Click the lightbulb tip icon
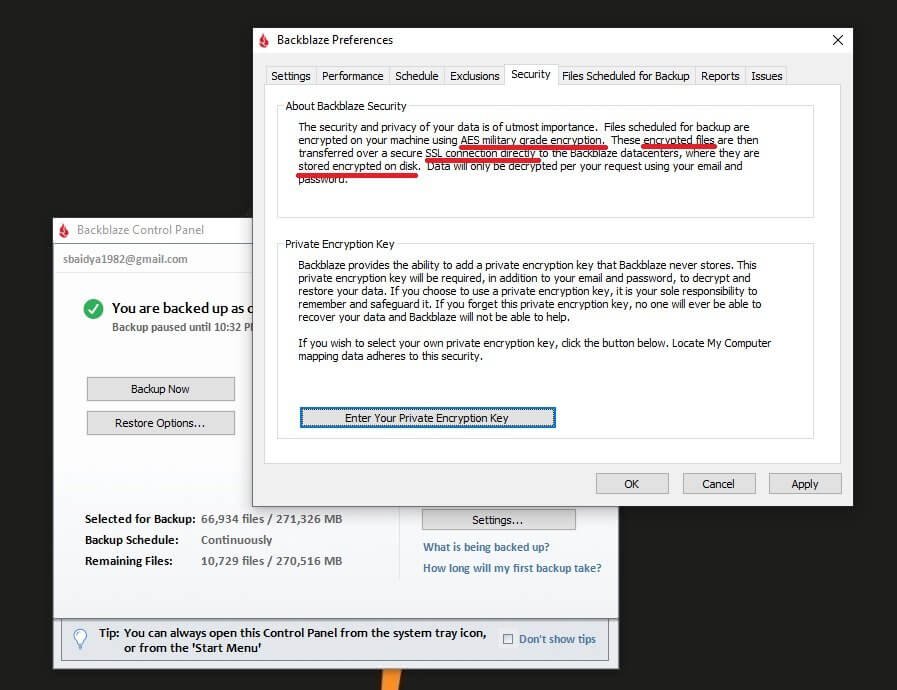This screenshot has height=690, width=897. 81,639
